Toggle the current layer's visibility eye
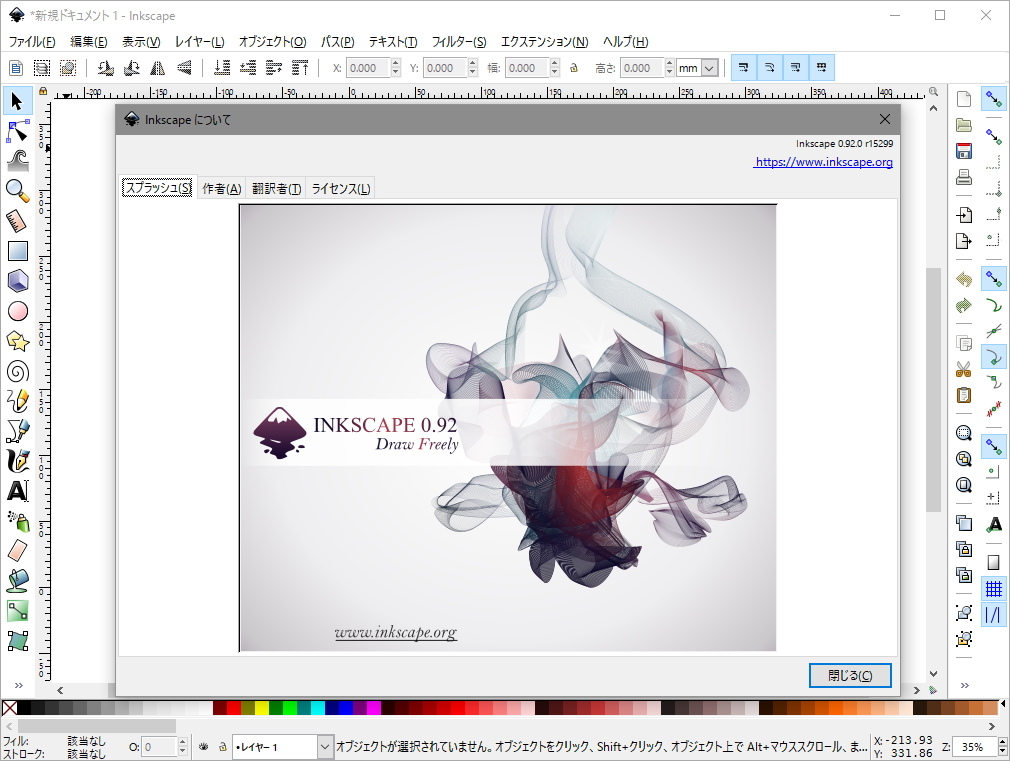Screen dimensions: 1010x761 click(x=203, y=746)
